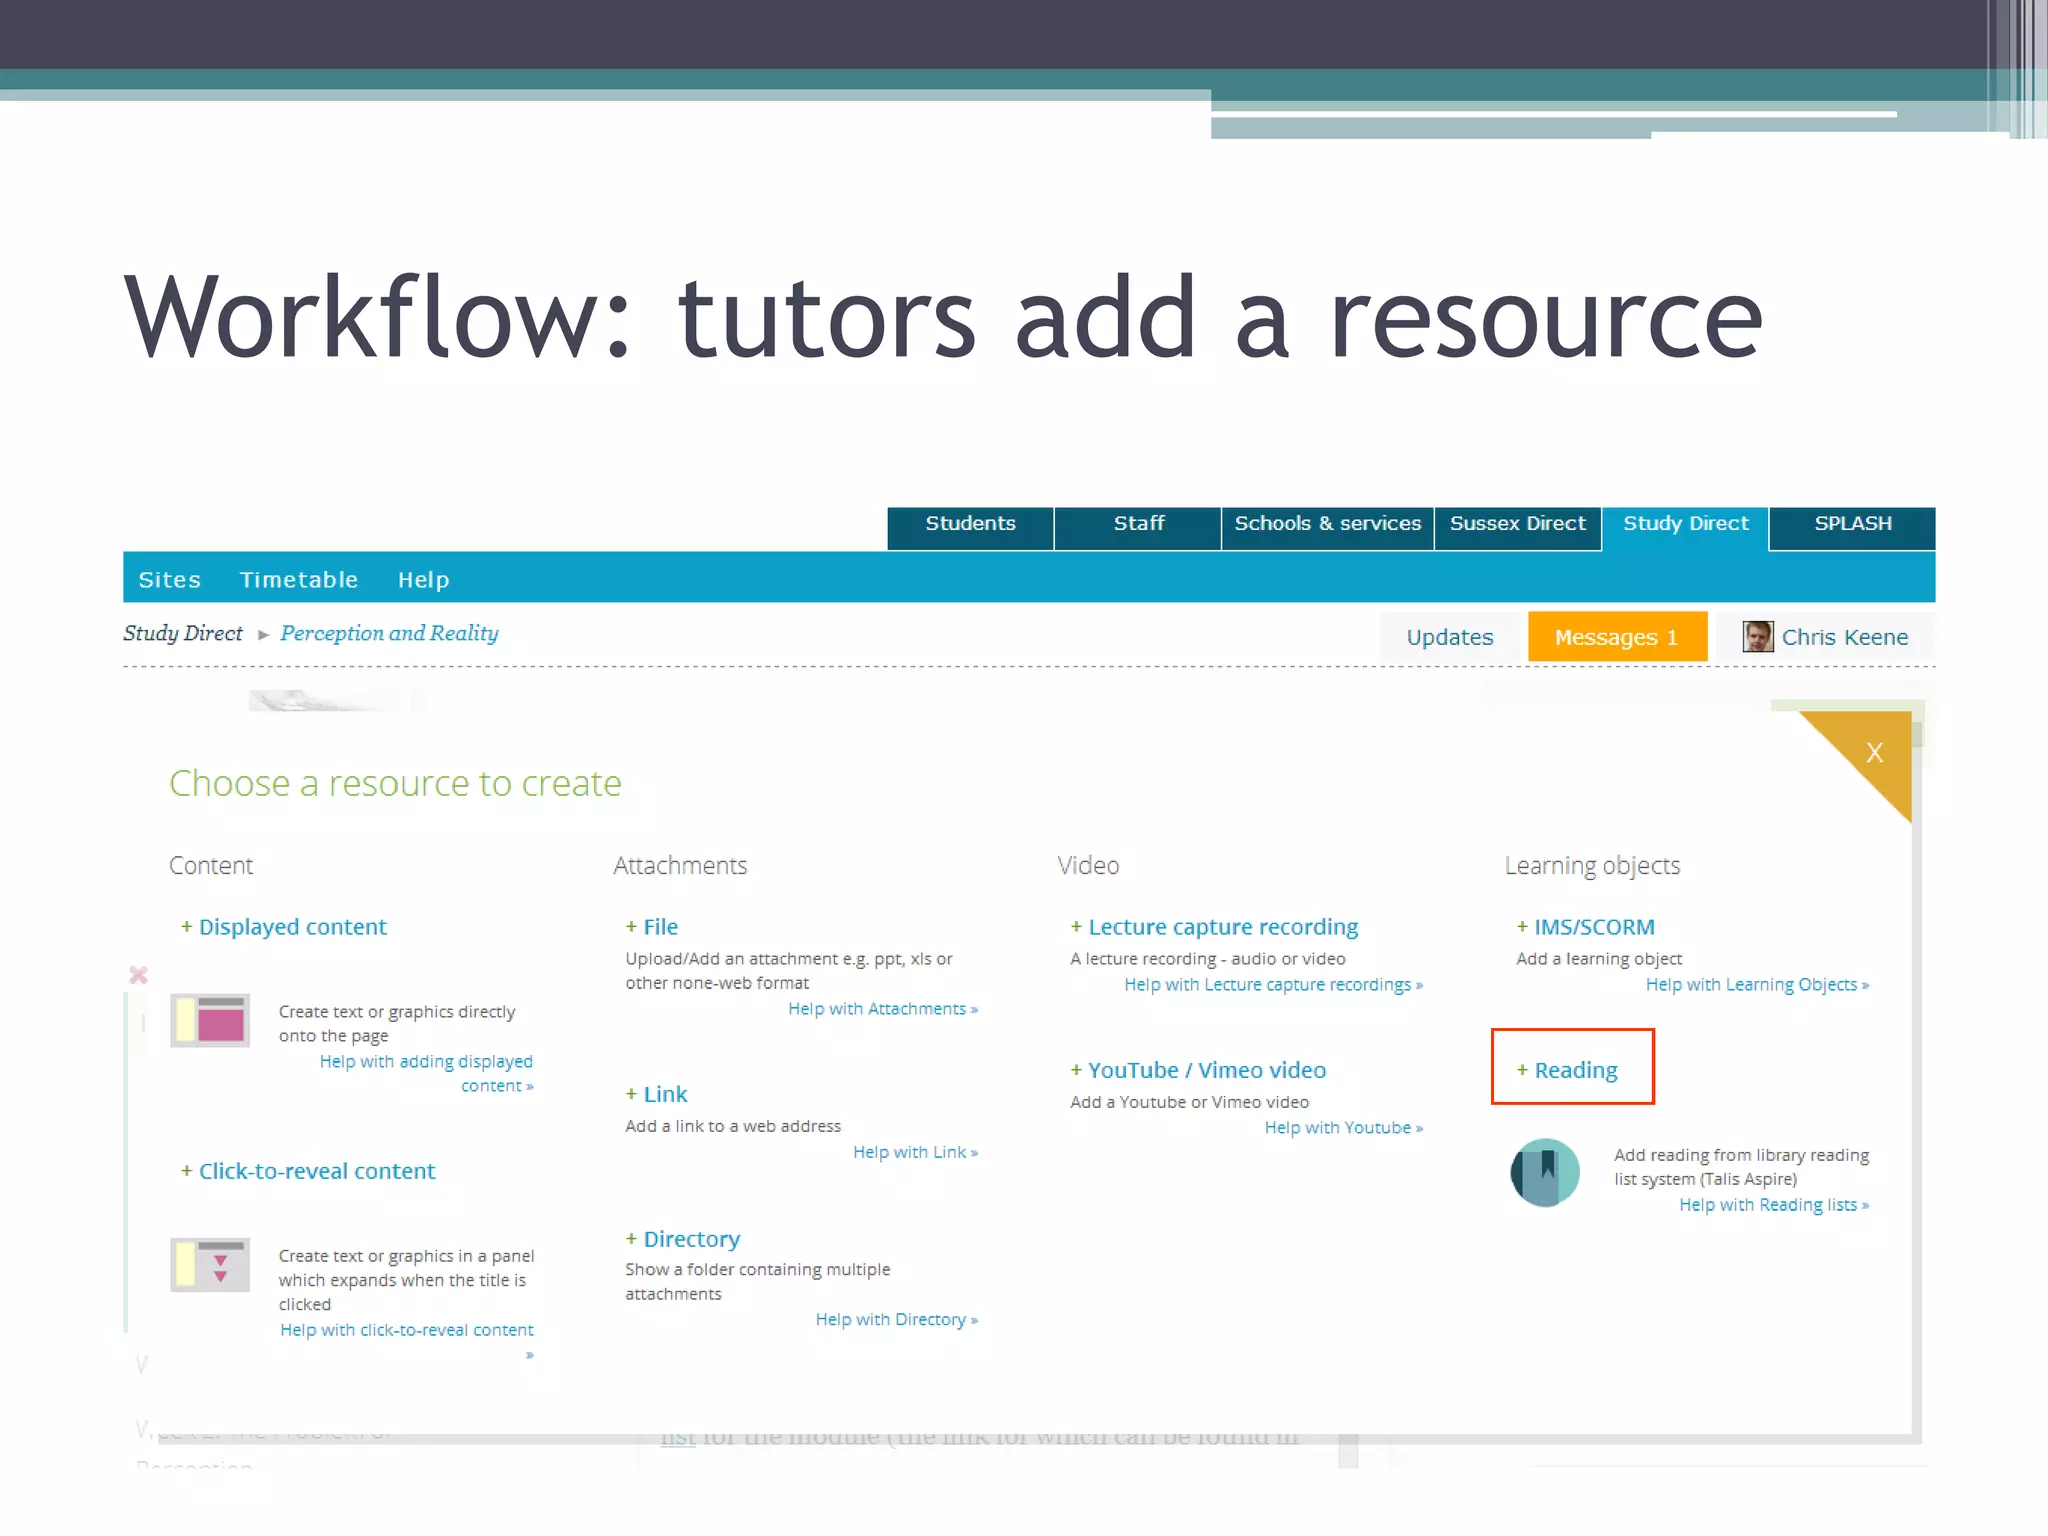Open the Help menu in blue bar
The width and height of the screenshot is (2048, 1536).
point(423,580)
